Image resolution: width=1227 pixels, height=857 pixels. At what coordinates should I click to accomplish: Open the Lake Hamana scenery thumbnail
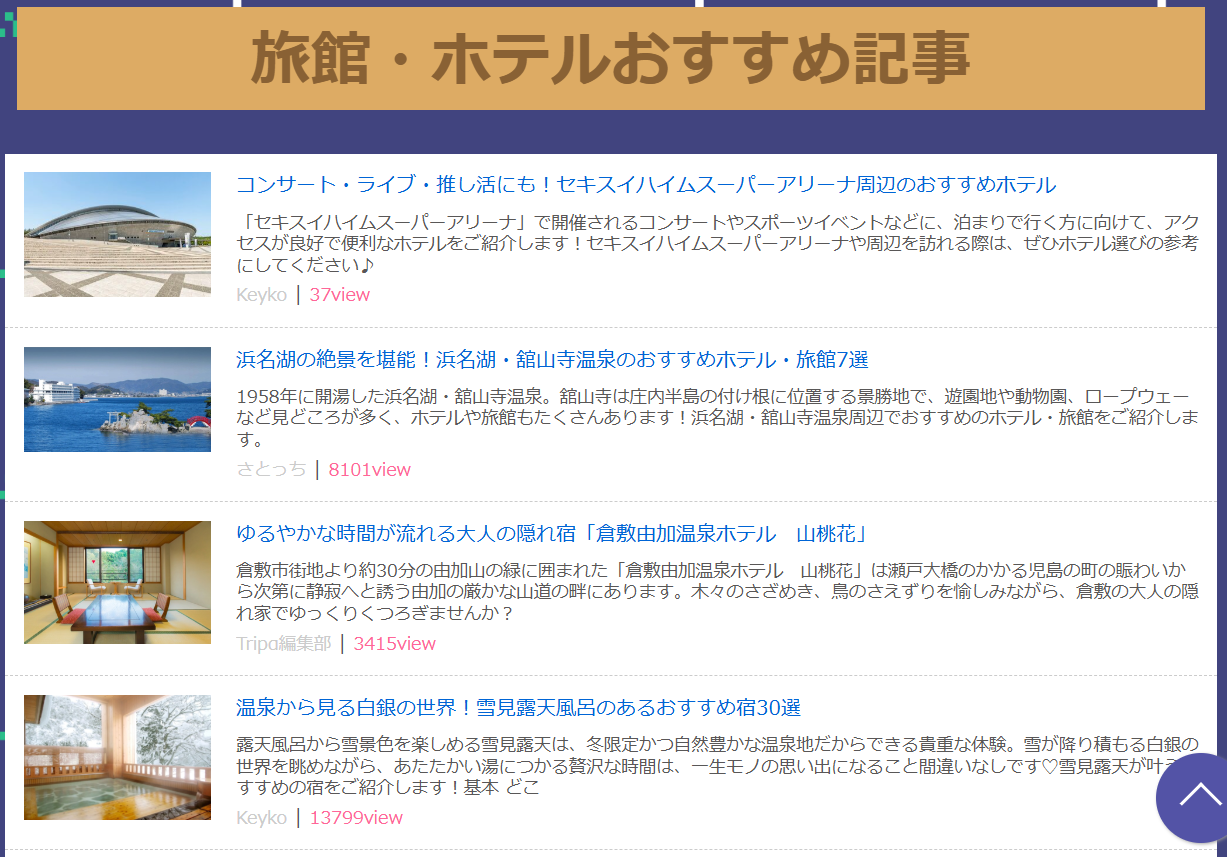coord(117,399)
